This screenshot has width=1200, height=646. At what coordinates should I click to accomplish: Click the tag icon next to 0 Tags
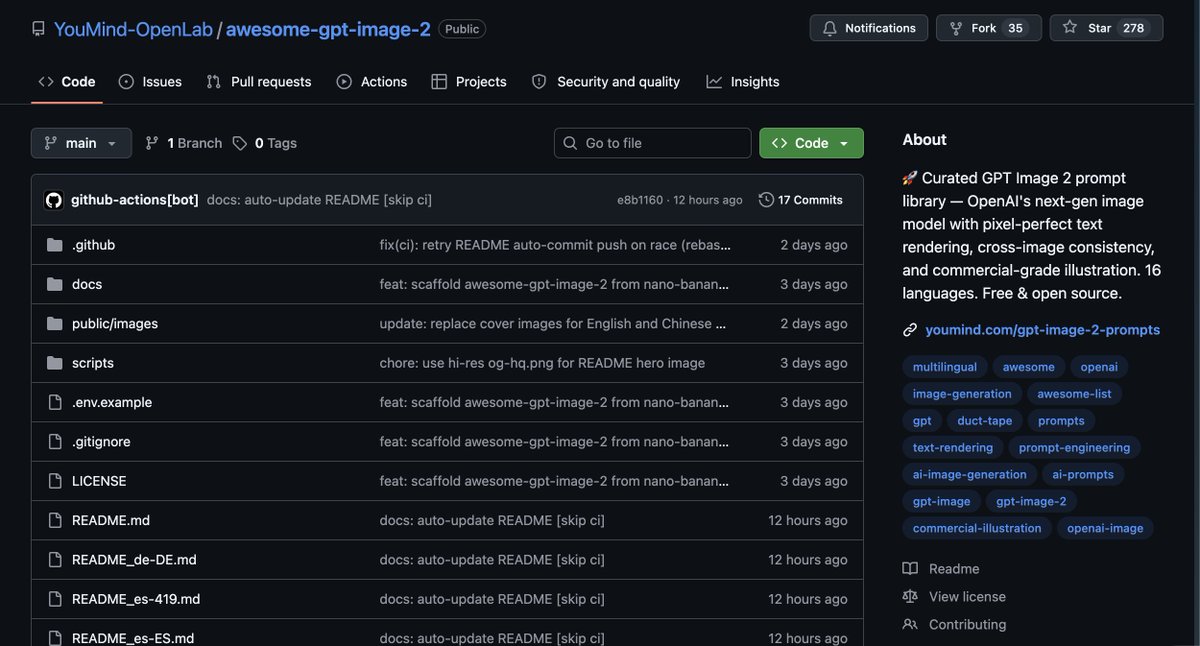click(x=240, y=143)
